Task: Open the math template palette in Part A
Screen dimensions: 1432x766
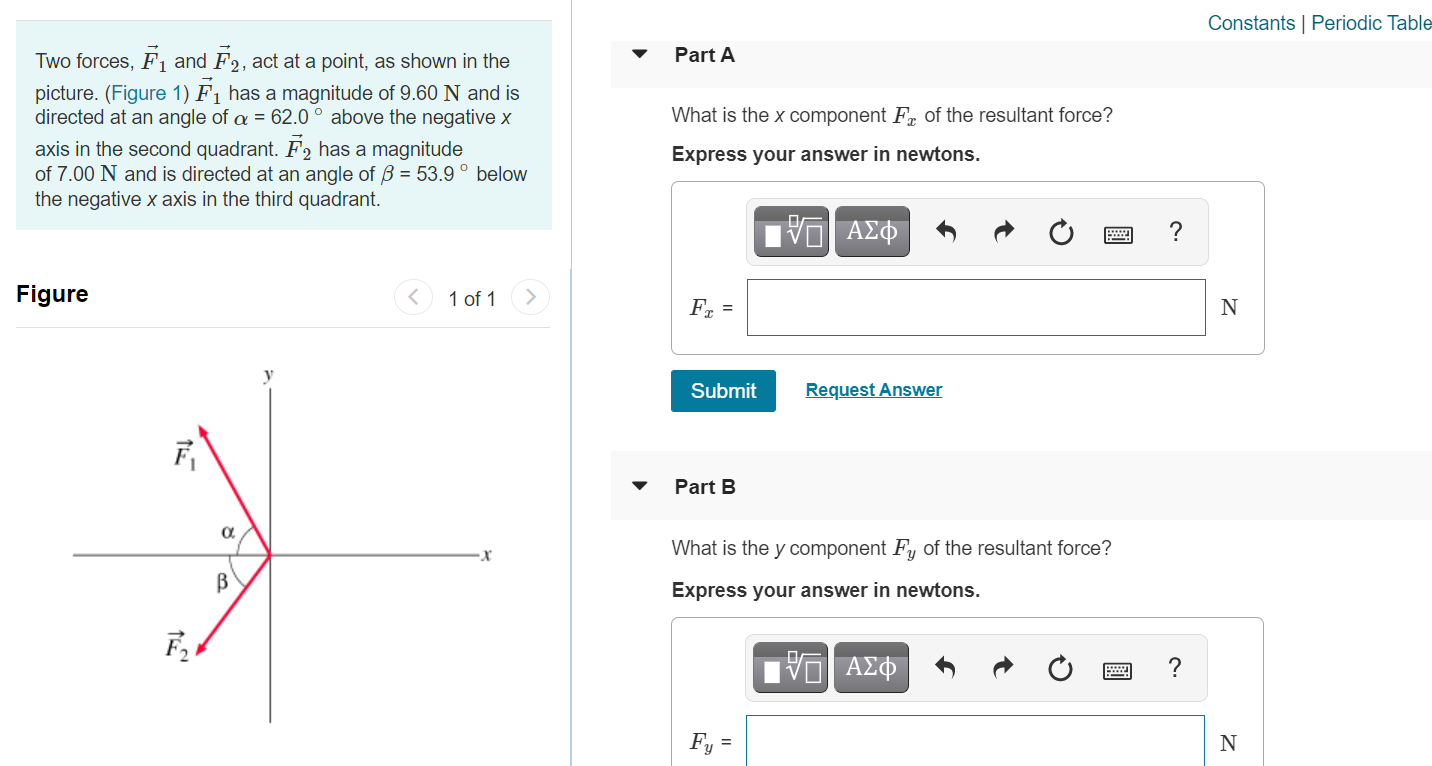Action: [789, 231]
